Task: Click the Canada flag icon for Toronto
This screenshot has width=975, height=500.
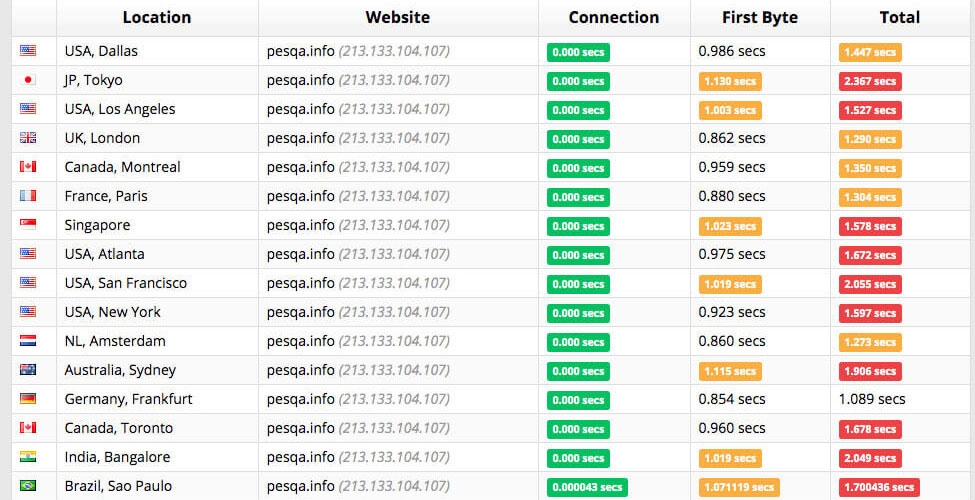Action: 27,428
